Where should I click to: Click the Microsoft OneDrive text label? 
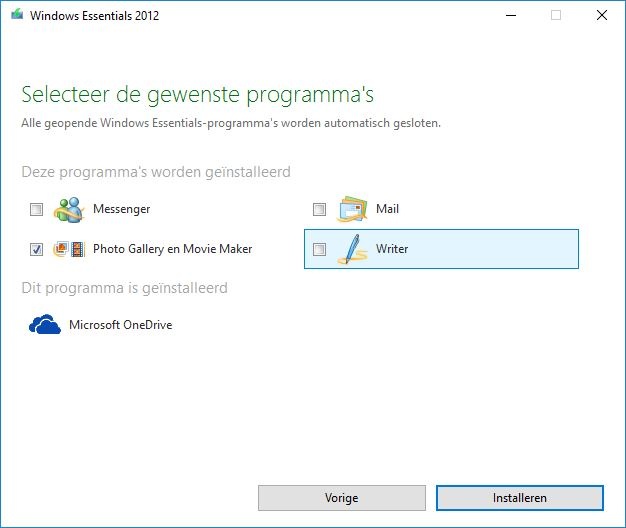120,325
